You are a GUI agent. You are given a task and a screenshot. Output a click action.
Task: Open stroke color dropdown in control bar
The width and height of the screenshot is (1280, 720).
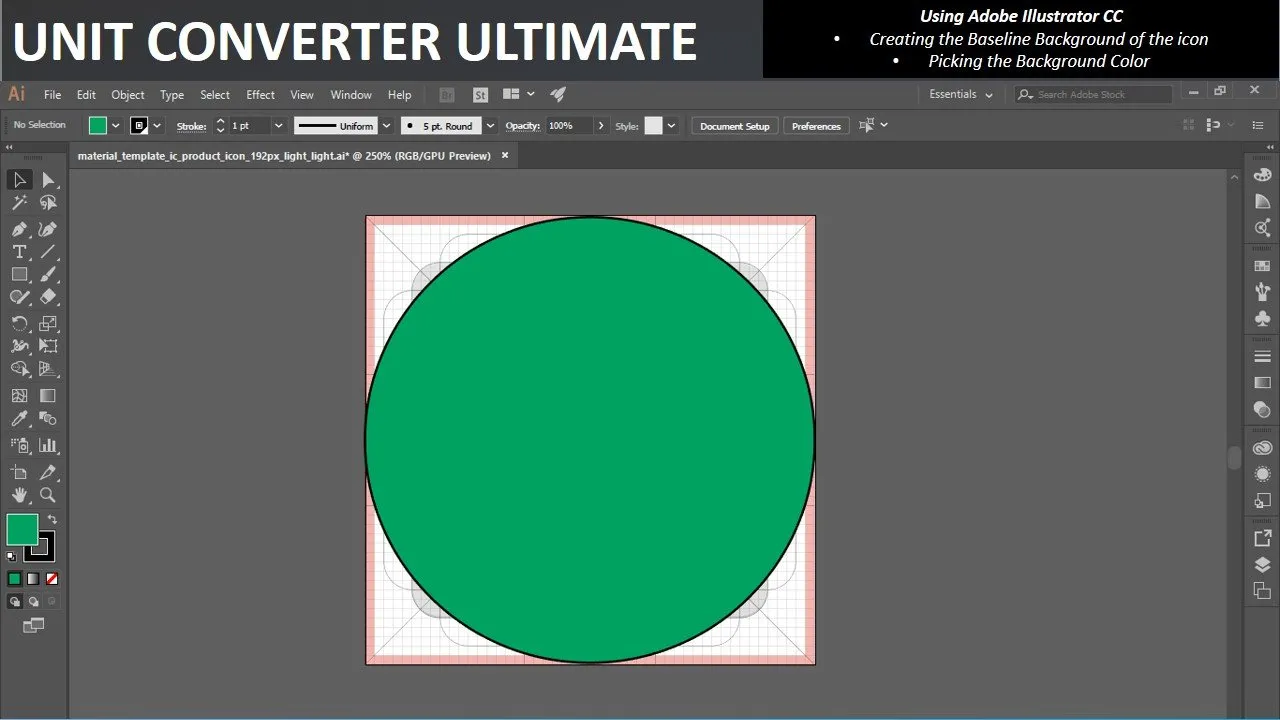157,126
